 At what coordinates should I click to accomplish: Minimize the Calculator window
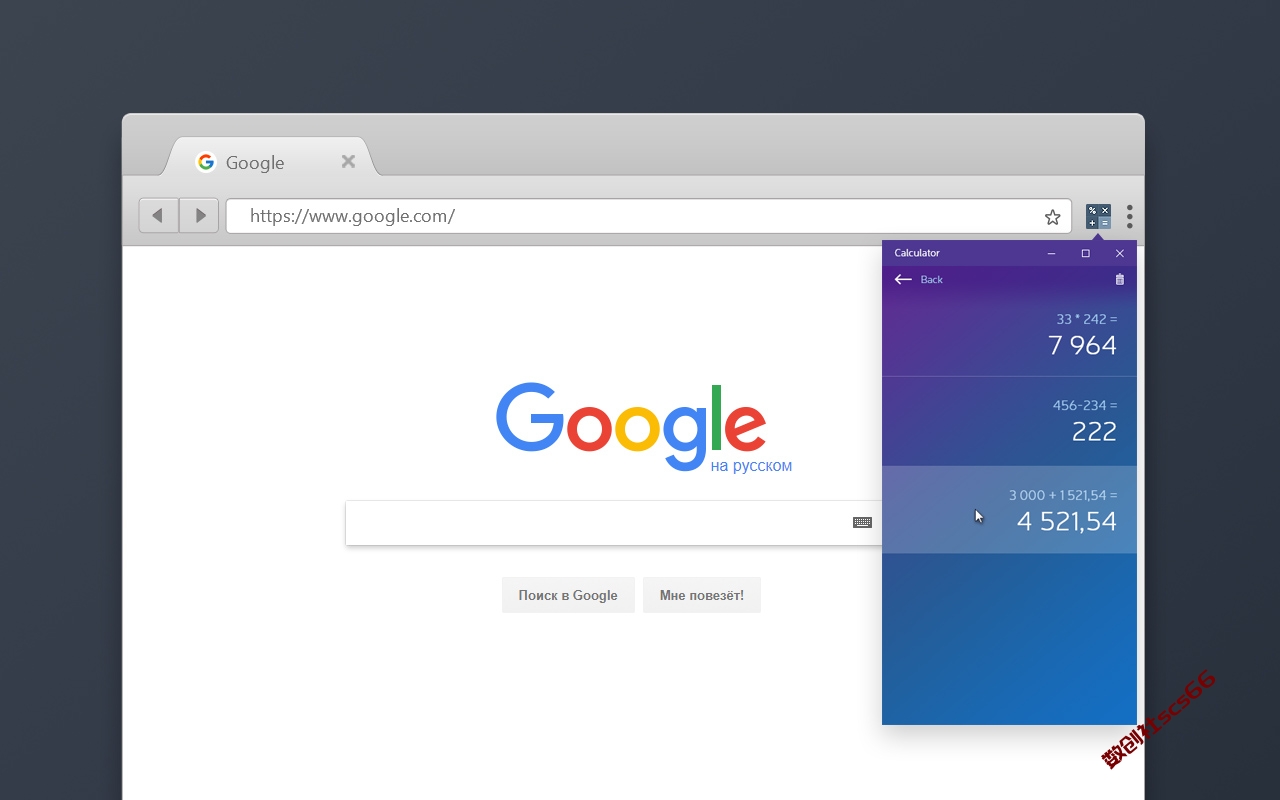1051,254
